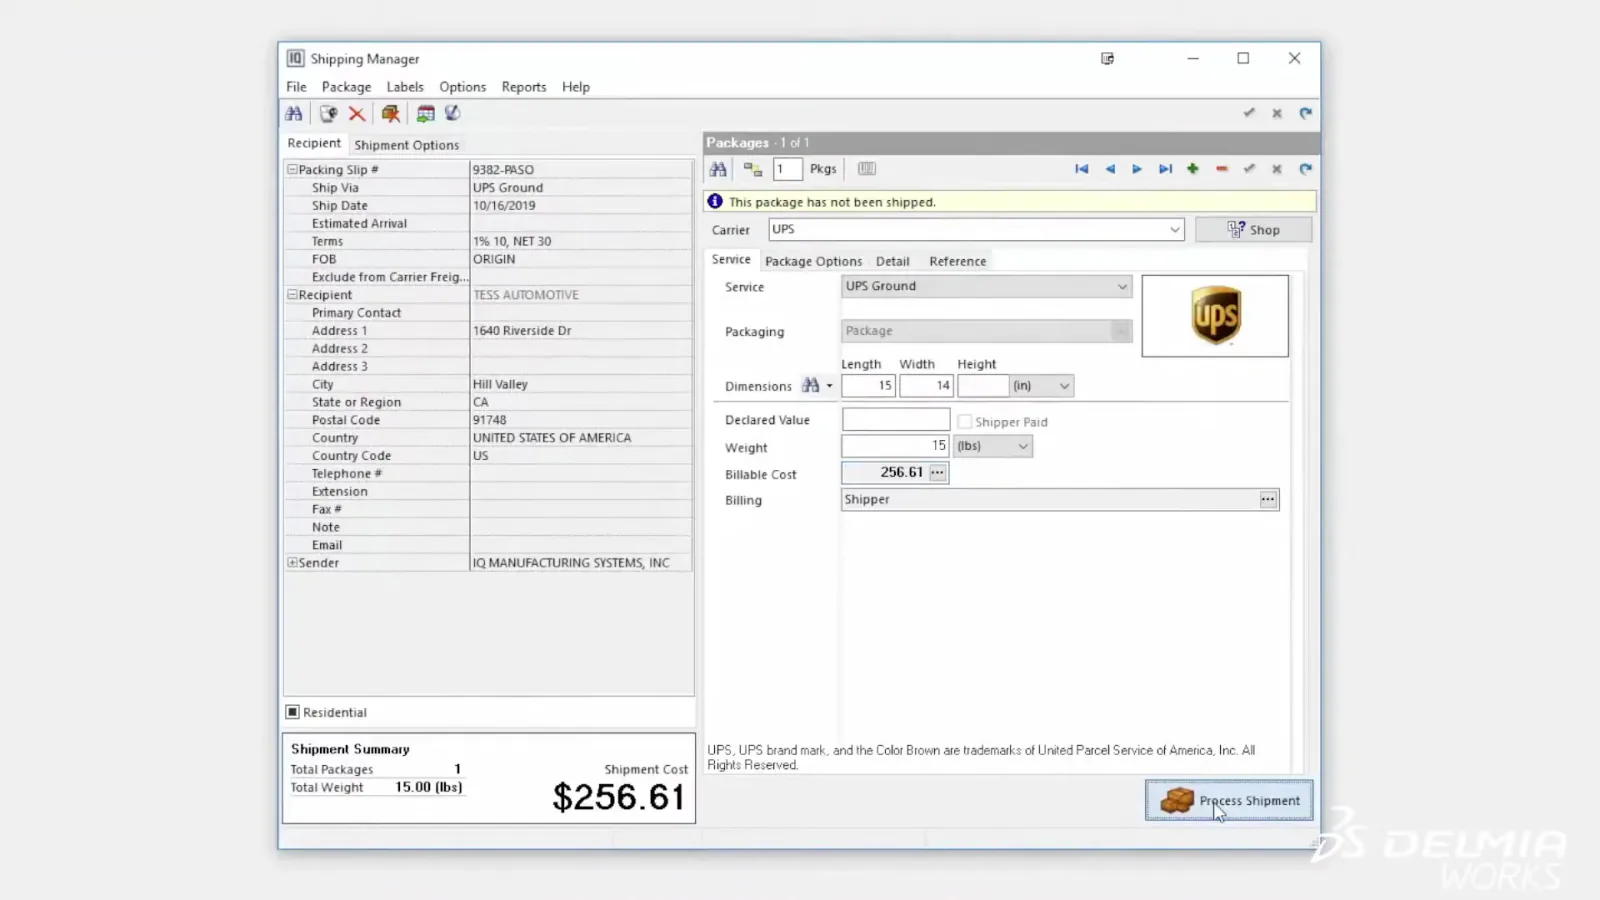Go to next package record
The height and width of the screenshot is (900, 1600).
[x=1137, y=169]
